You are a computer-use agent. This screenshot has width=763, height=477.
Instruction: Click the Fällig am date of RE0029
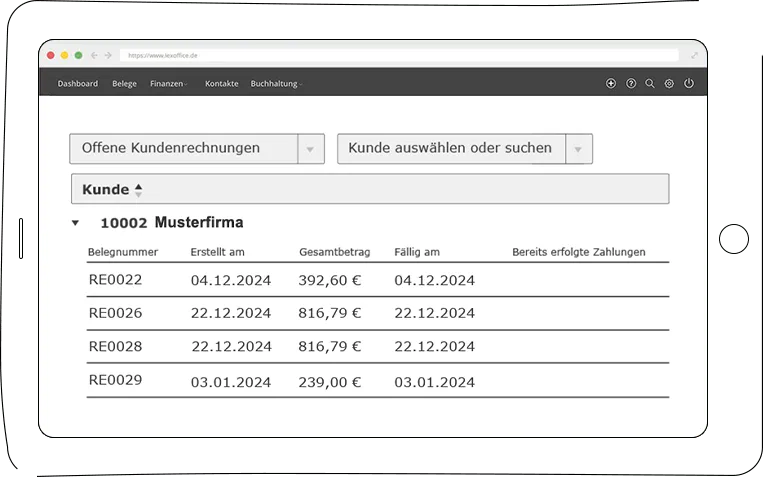point(435,382)
